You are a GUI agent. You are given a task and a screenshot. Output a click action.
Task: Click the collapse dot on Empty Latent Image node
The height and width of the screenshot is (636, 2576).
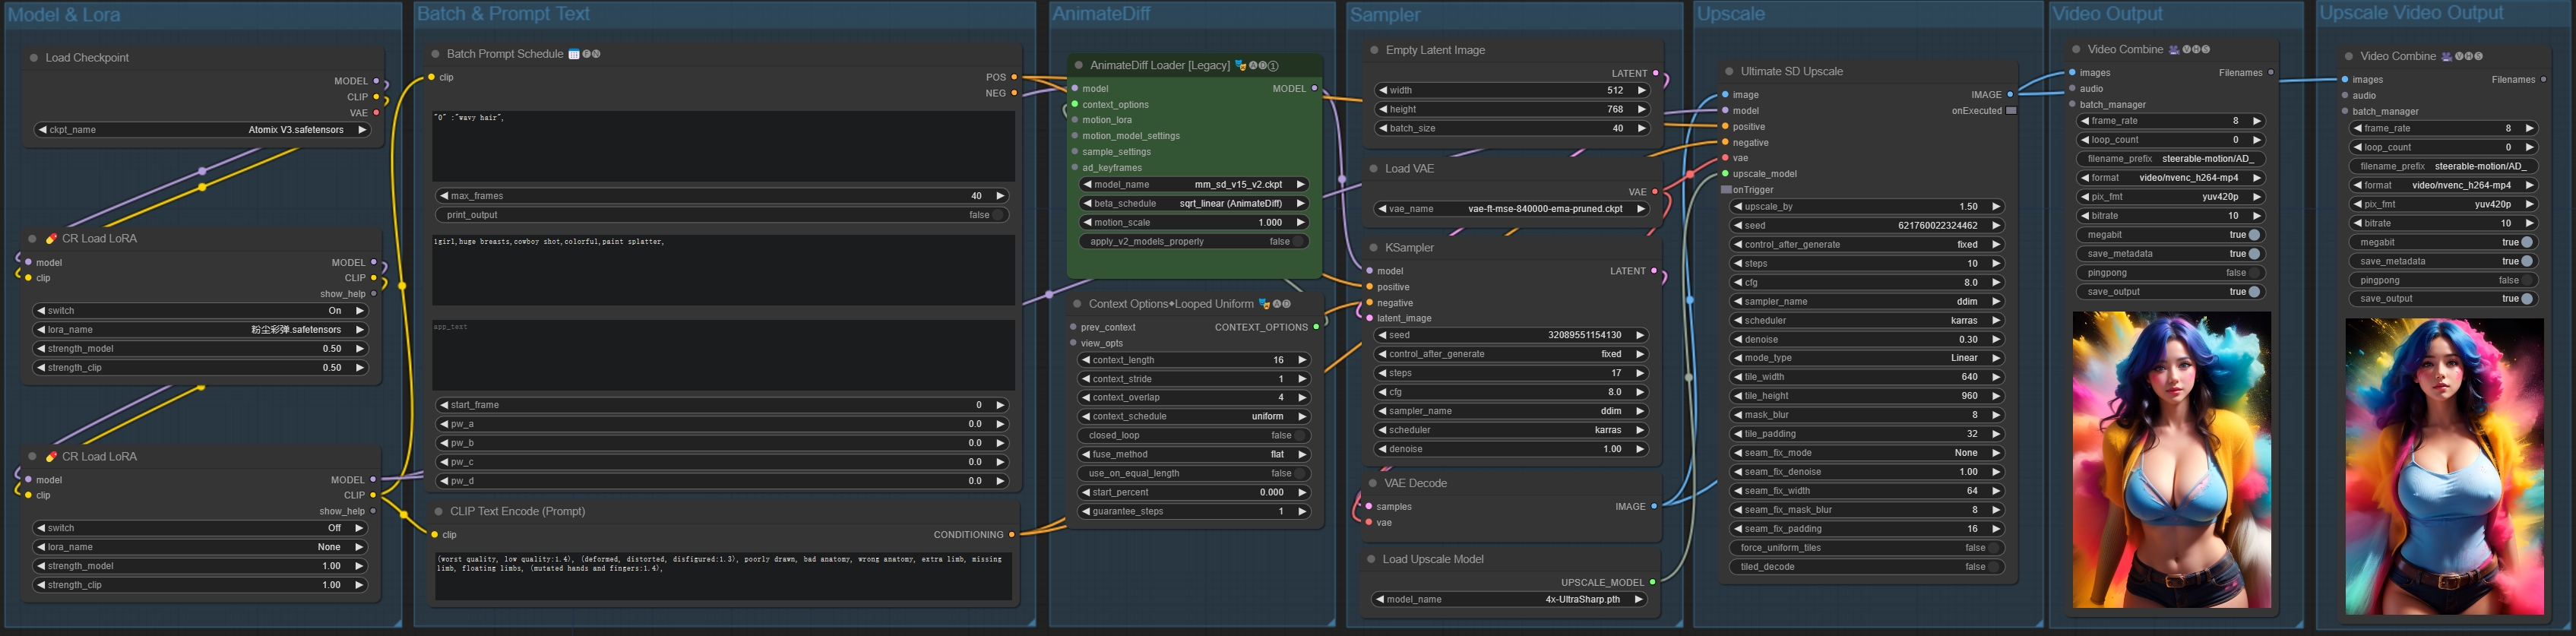click(1374, 50)
